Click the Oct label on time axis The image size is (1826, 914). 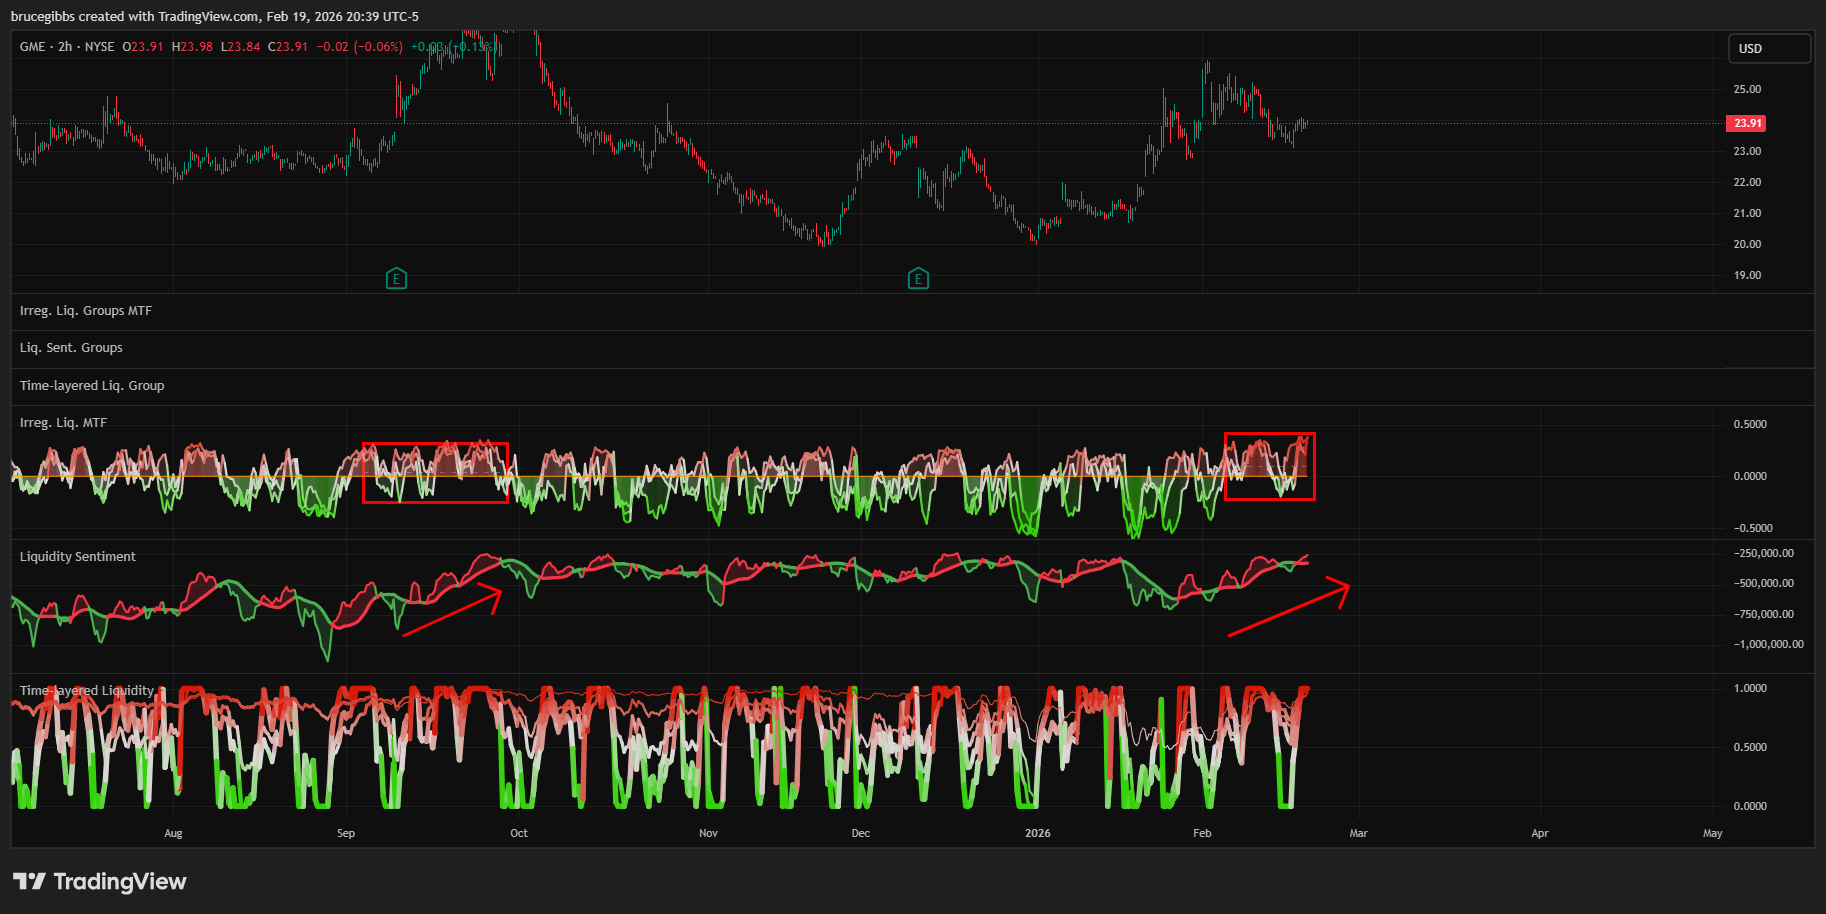pos(518,833)
